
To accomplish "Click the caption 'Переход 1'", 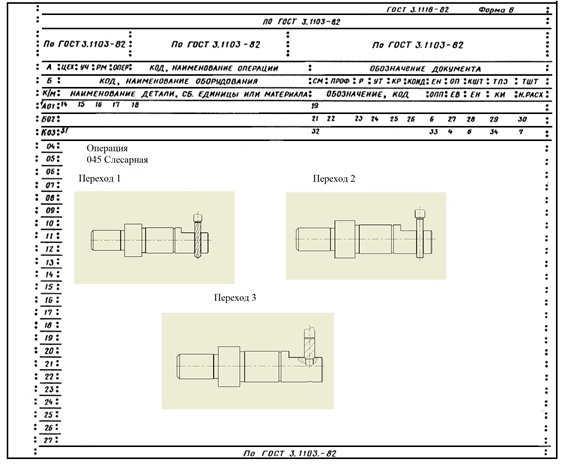I will tap(100, 179).
